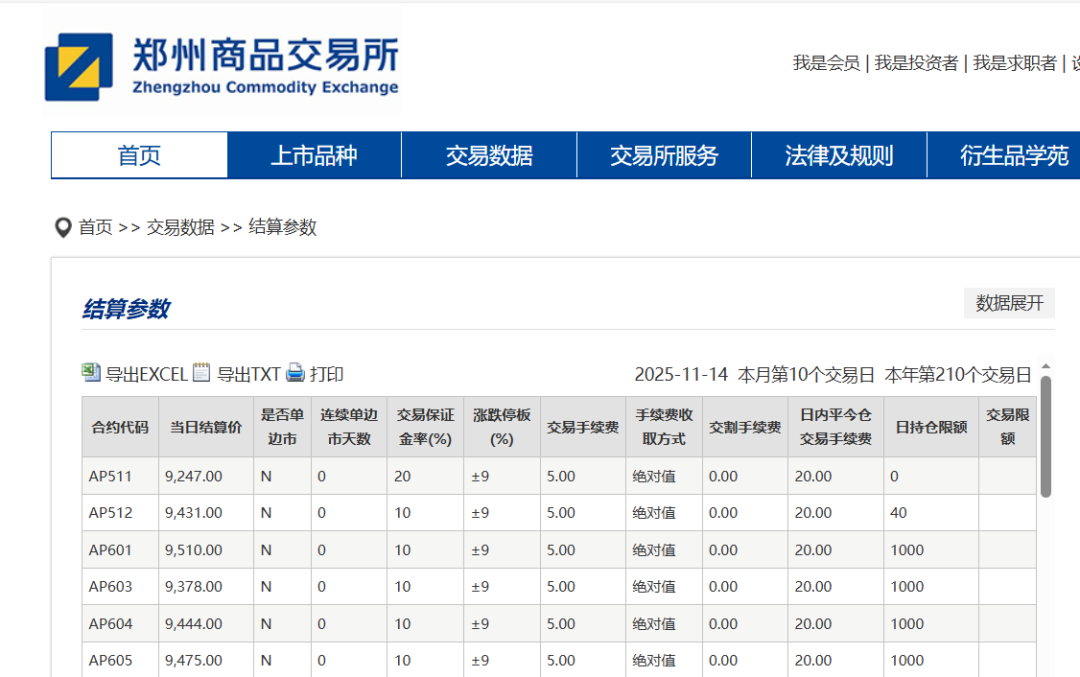Go to 我是会员 page
Viewport: 1080px width, 677px height.
pyautogui.click(x=826, y=63)
